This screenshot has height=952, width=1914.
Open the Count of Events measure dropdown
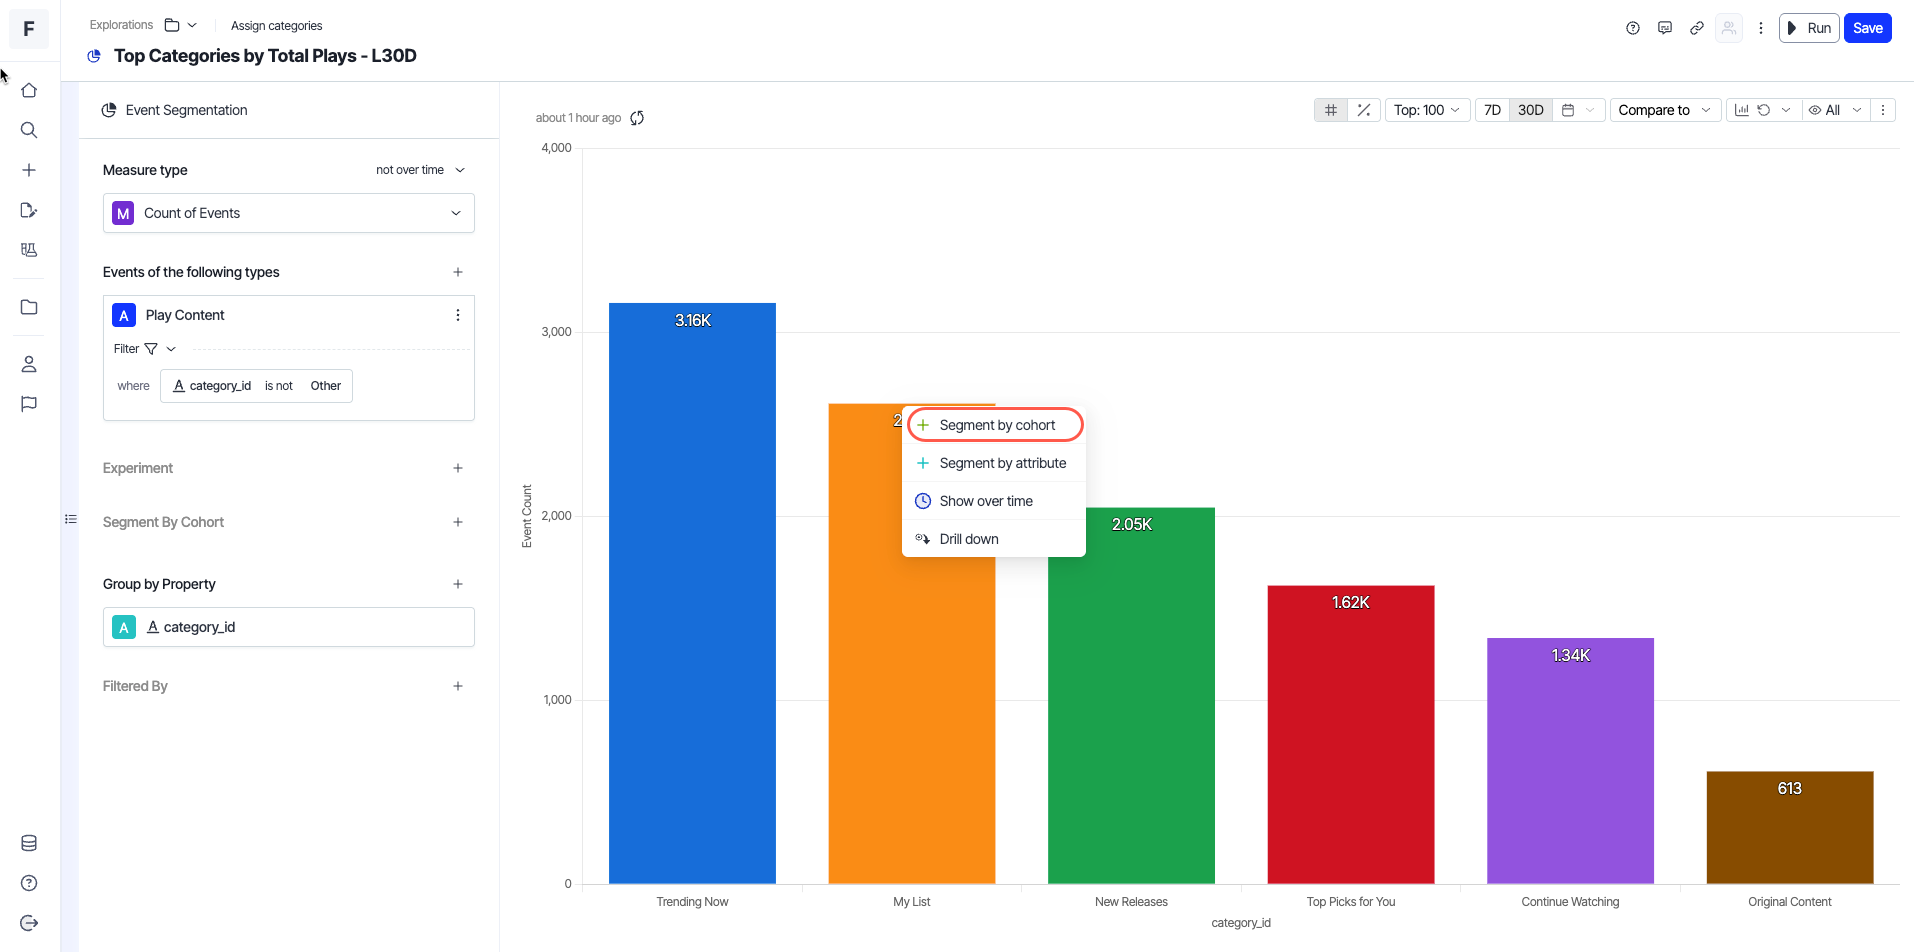click(288, 213)
